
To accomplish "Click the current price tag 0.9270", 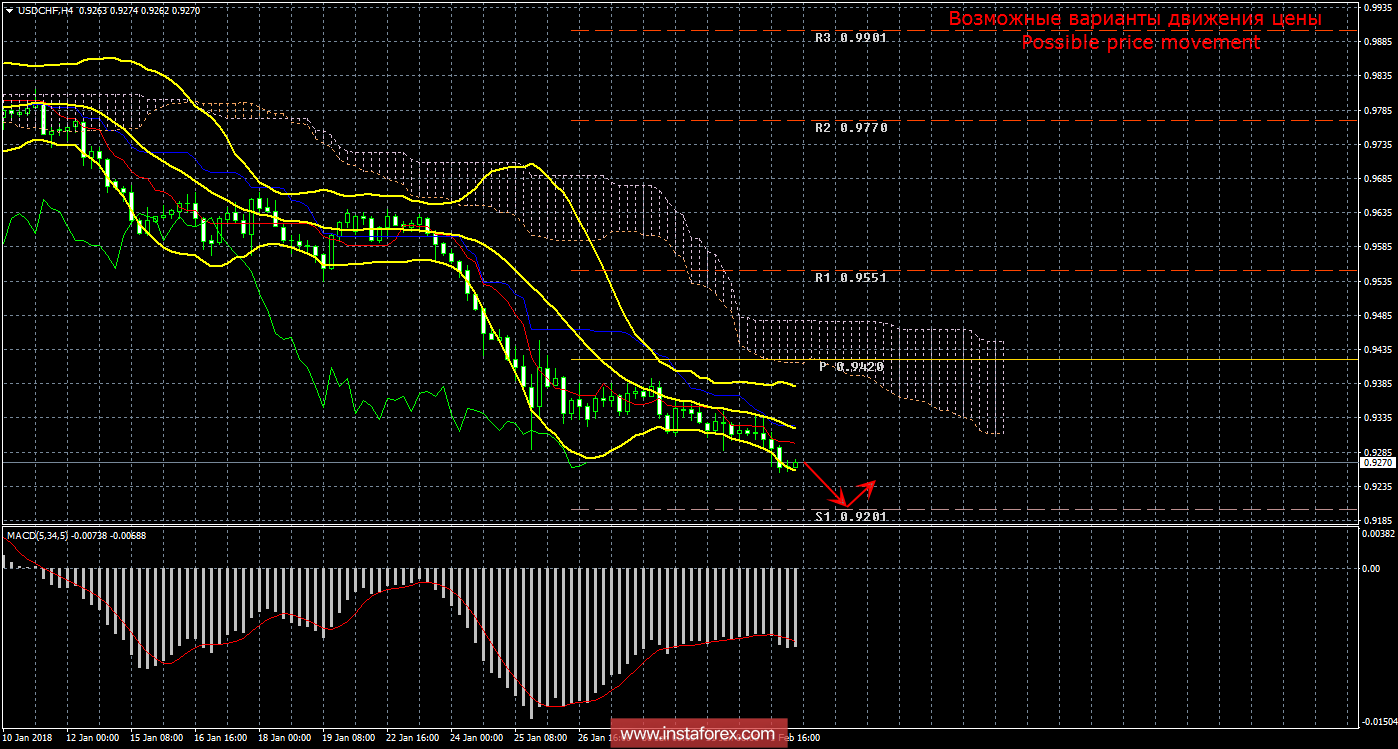I will click(x=1375, y=463).
